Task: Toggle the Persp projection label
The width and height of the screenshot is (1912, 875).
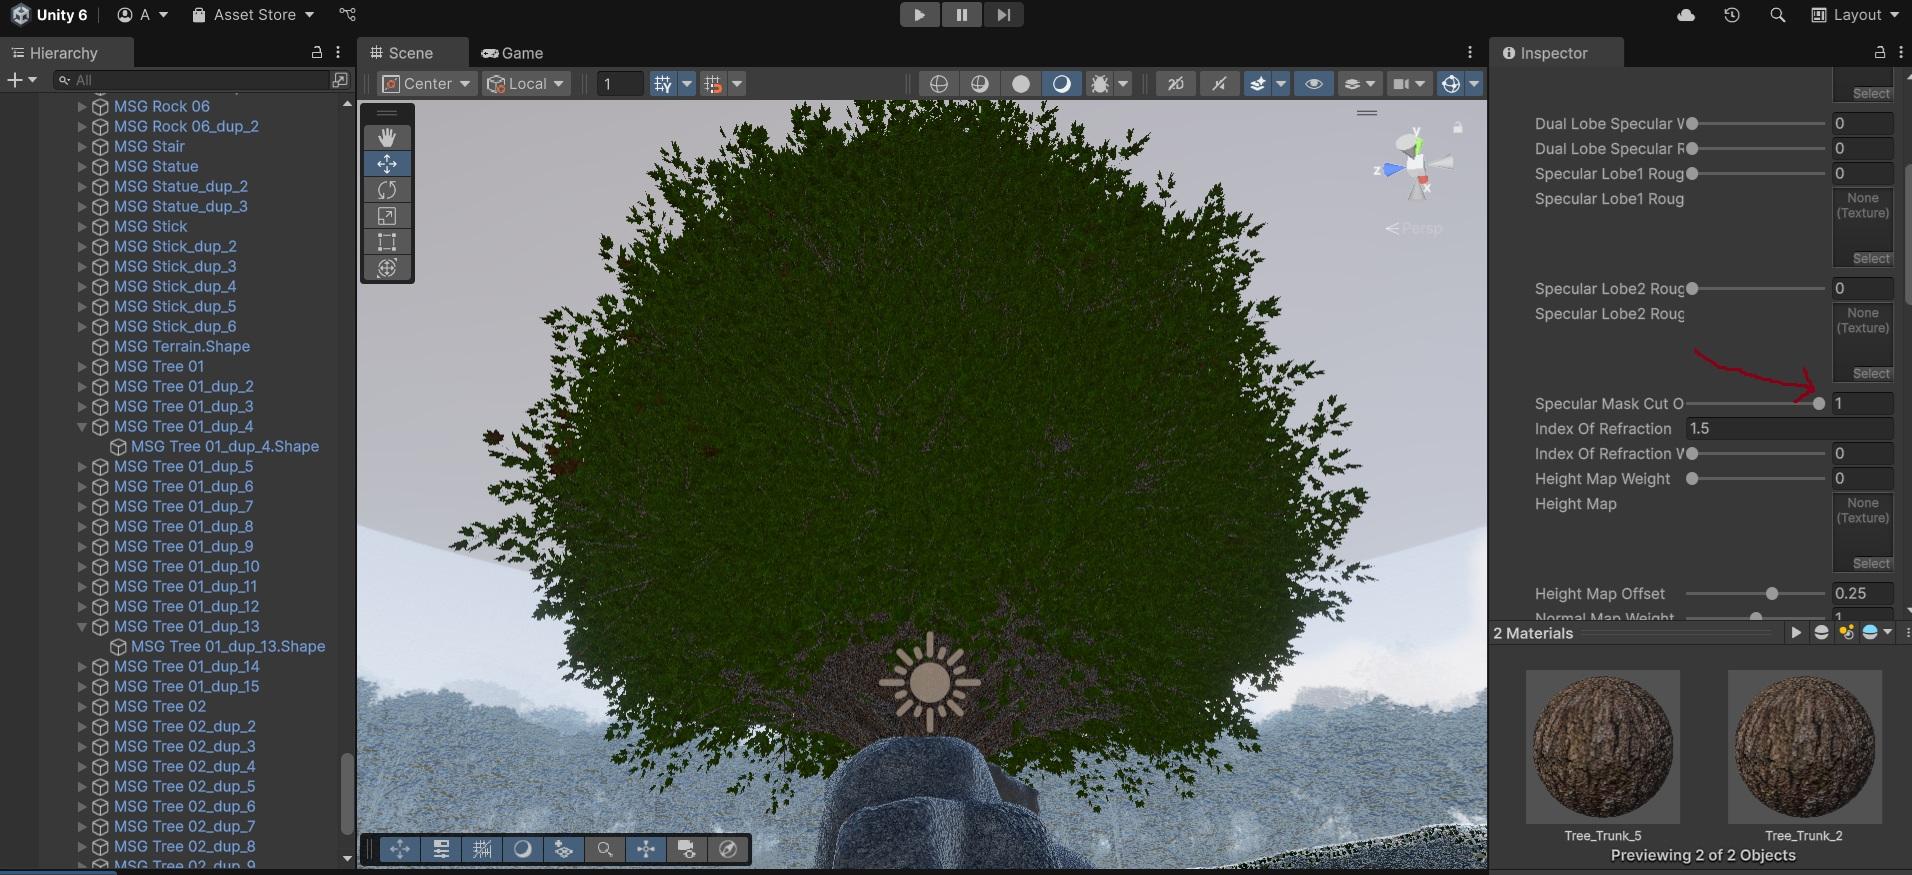Action: [x=1414, y=229]
